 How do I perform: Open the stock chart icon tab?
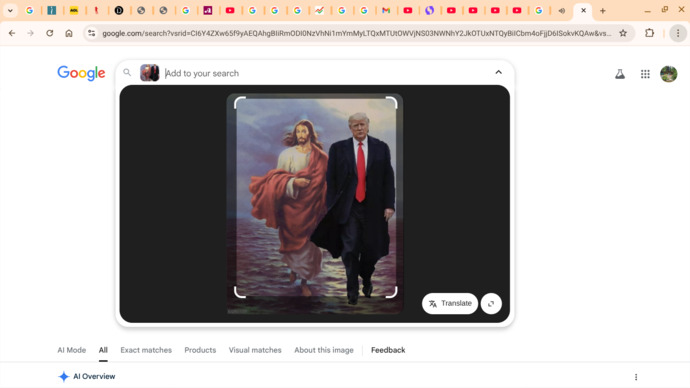coord(319,11)
